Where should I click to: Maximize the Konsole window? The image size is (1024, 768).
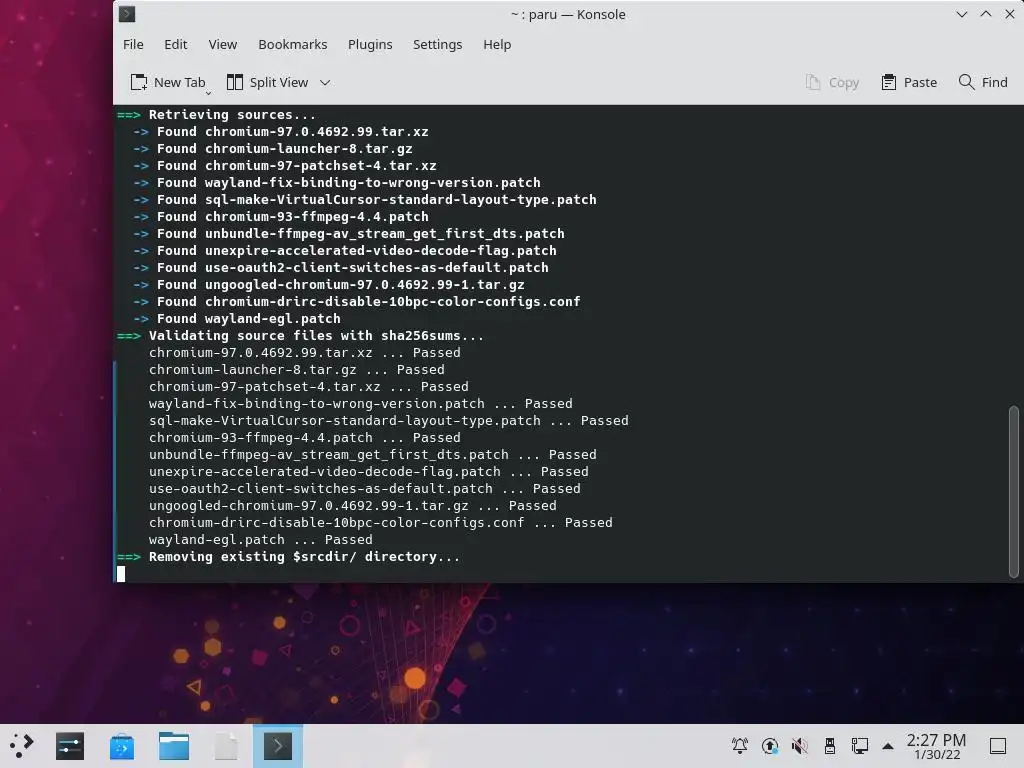[x=985, y=14]
